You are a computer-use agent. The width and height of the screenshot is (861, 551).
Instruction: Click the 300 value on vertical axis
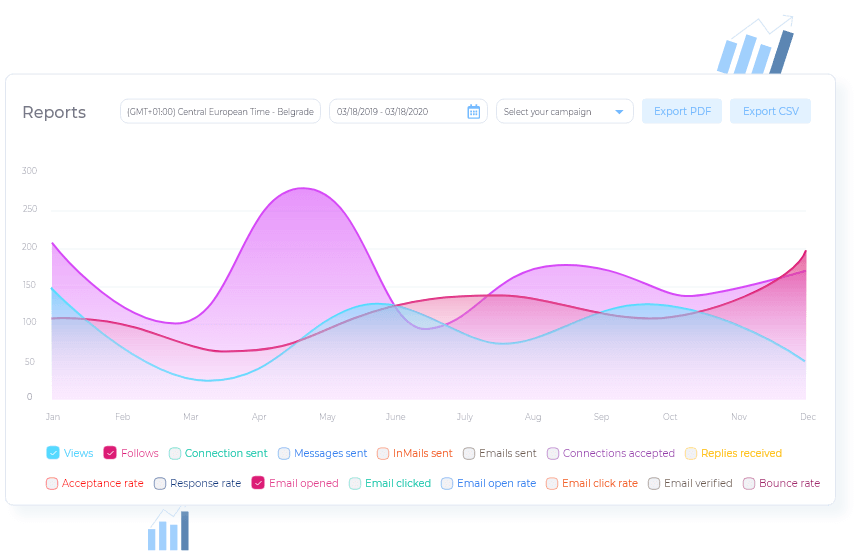tap(30, 171)
